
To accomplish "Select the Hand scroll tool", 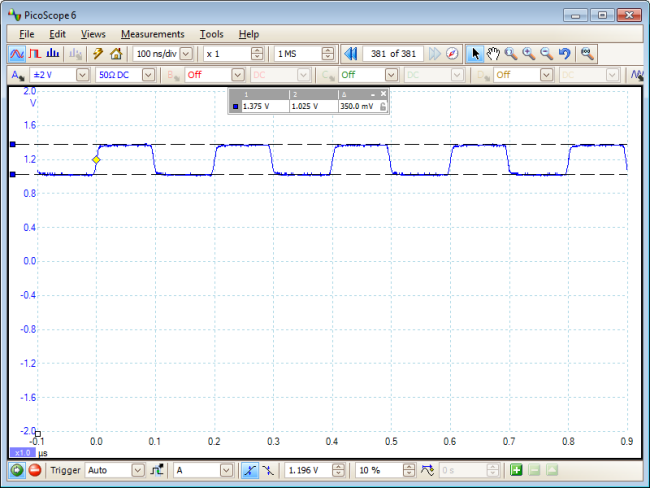I will click(x=493, y=54).
